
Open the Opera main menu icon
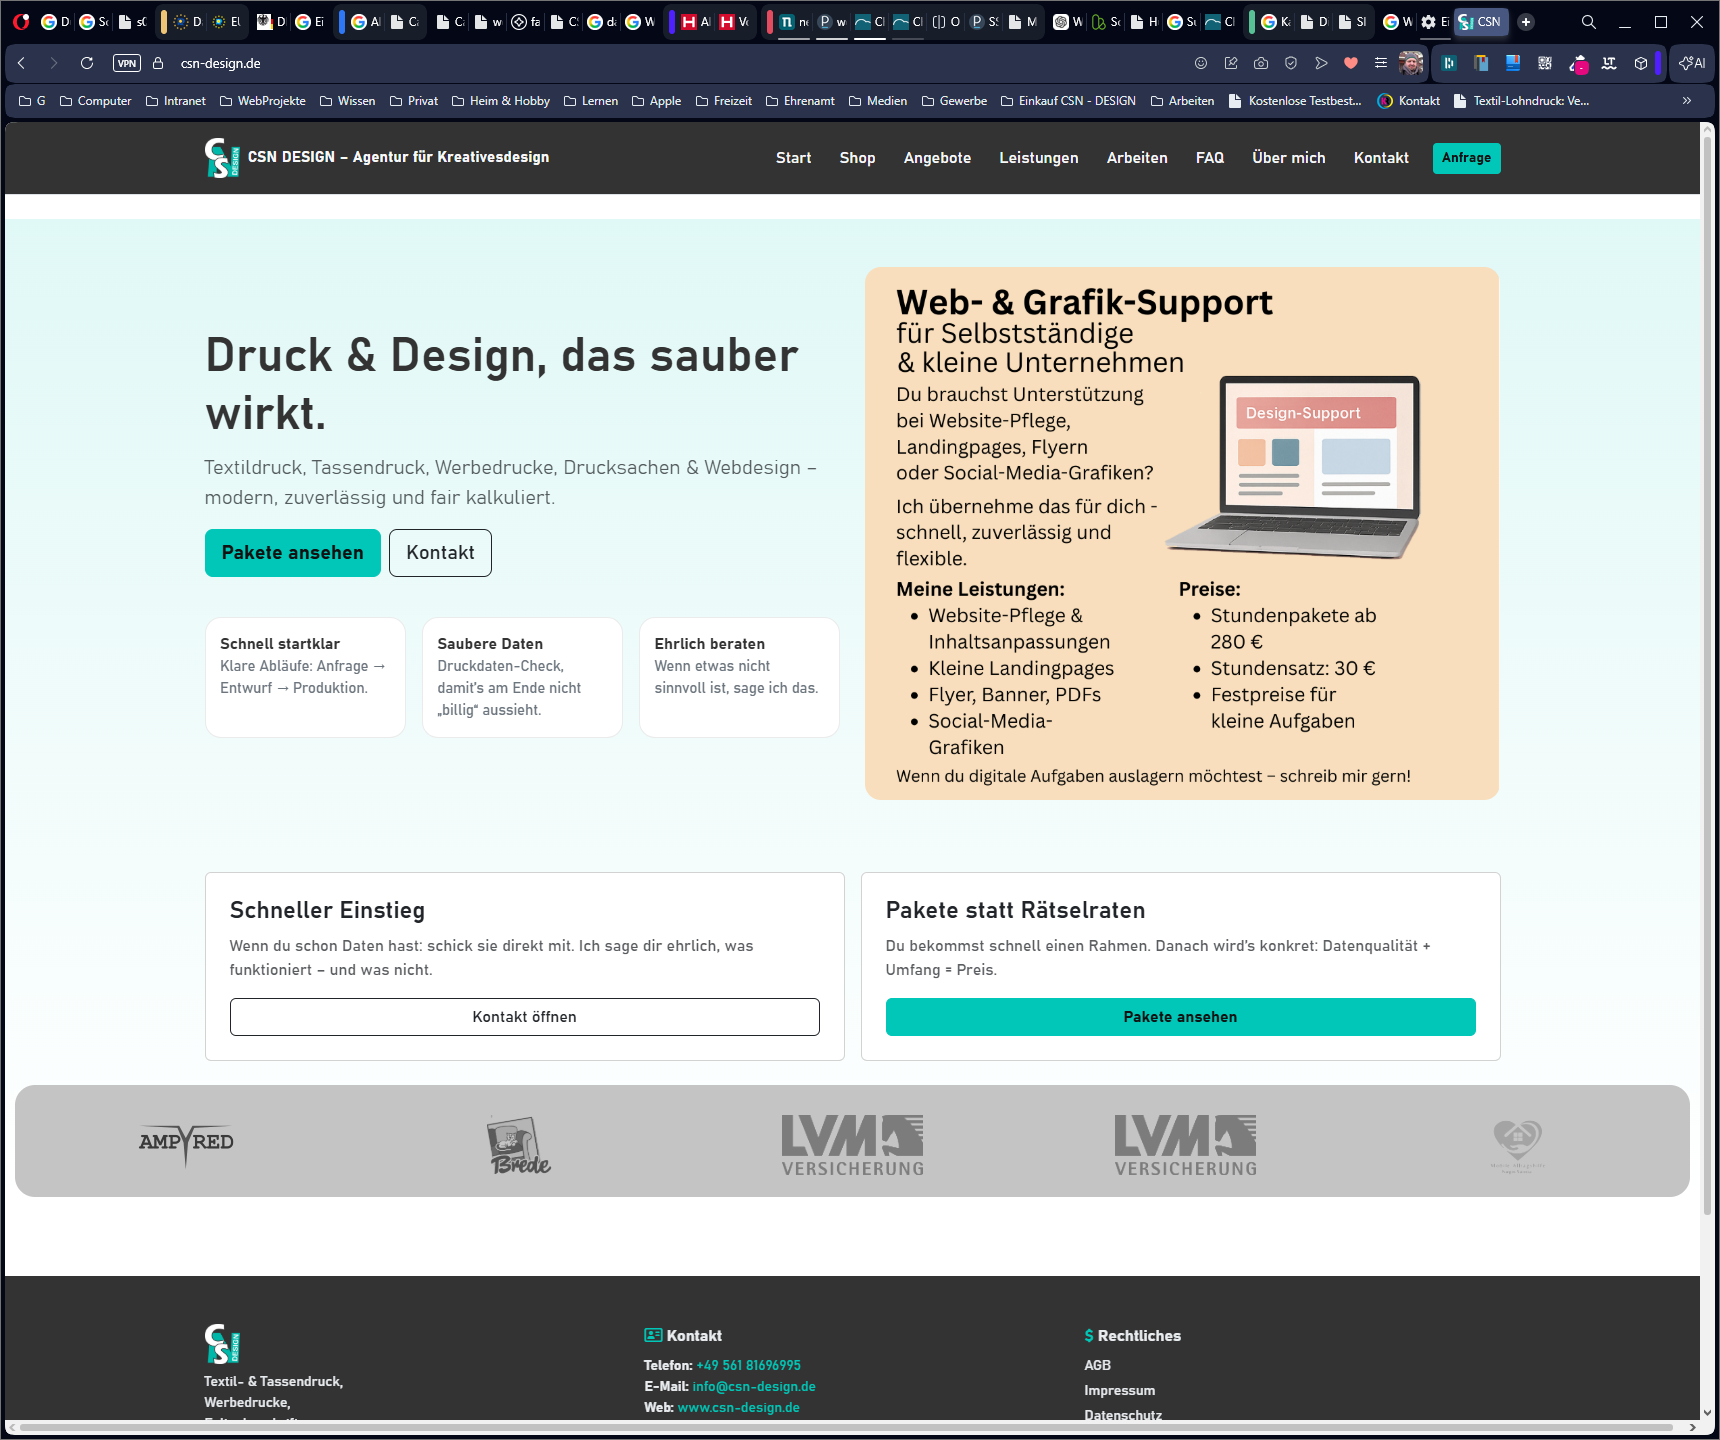(x=21, y=21)
